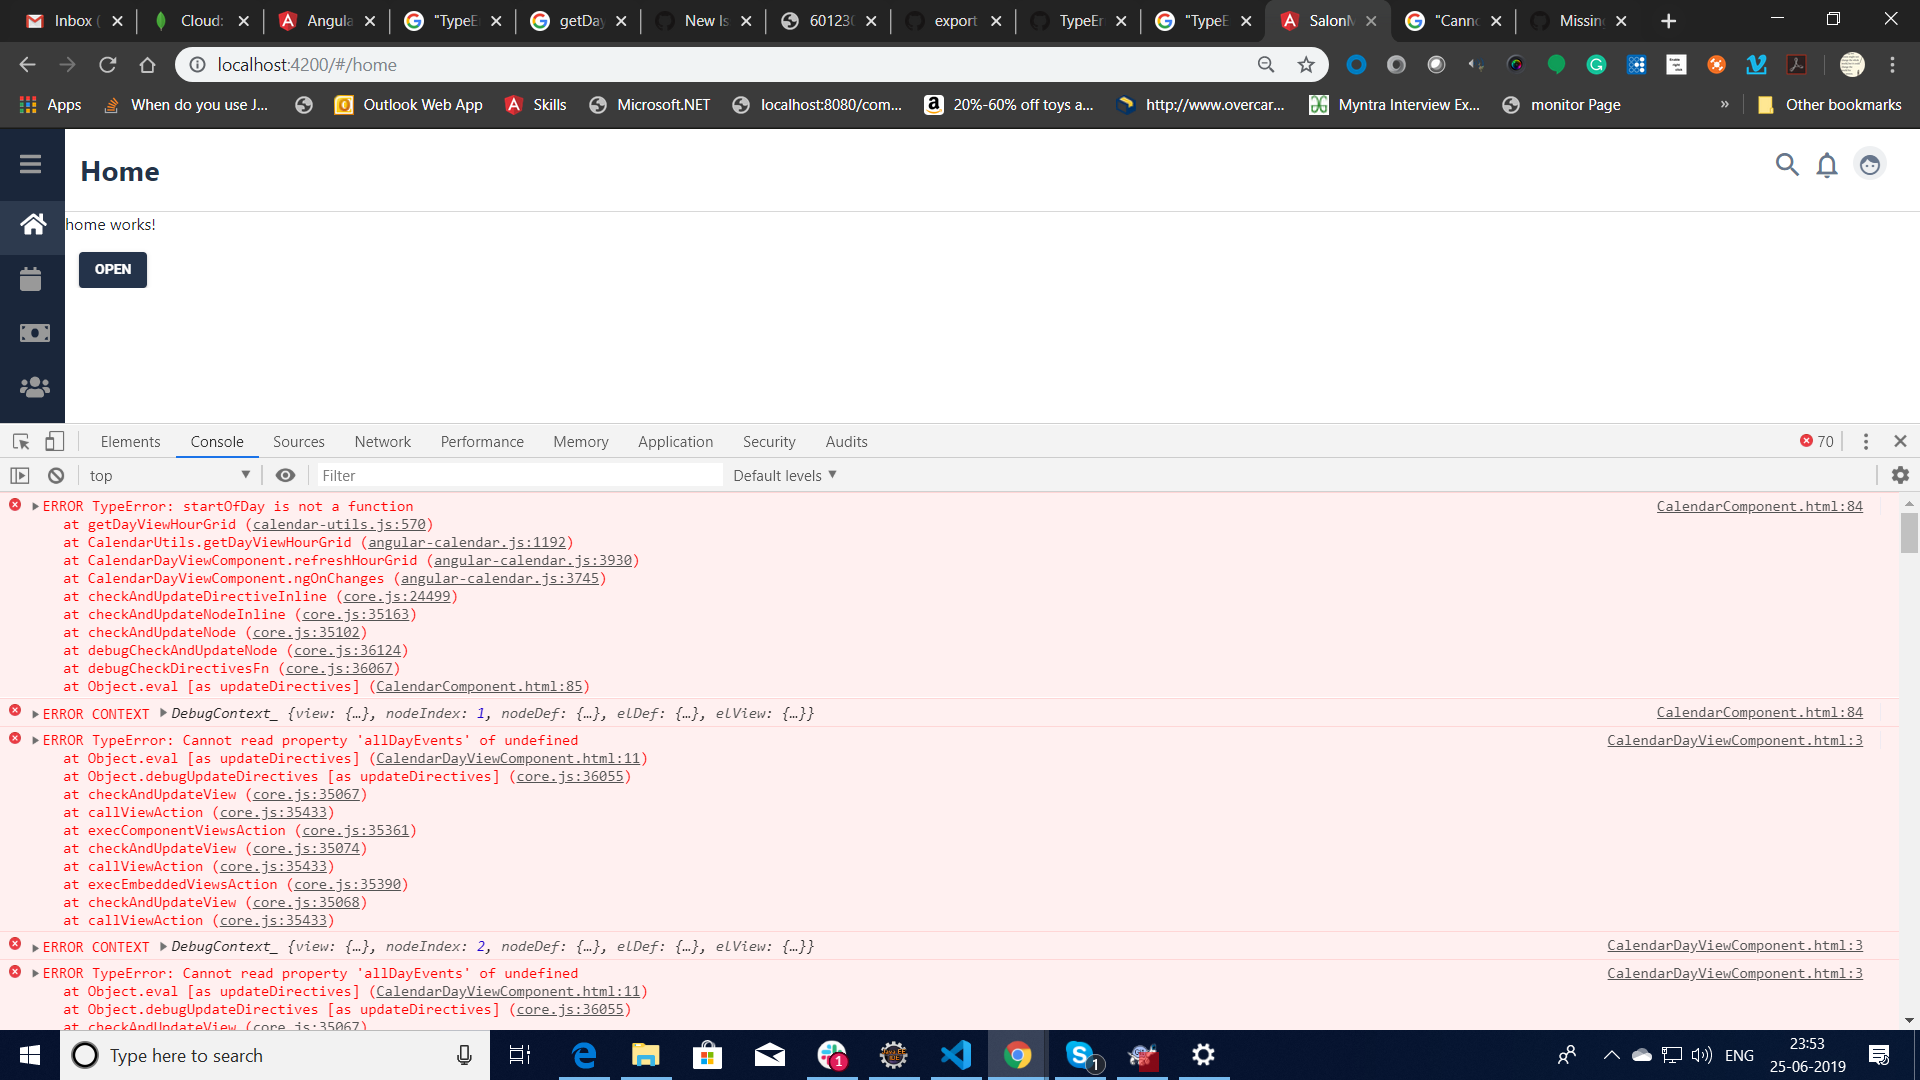Clear the console
1920x1080 pixels.
[56, 476]
